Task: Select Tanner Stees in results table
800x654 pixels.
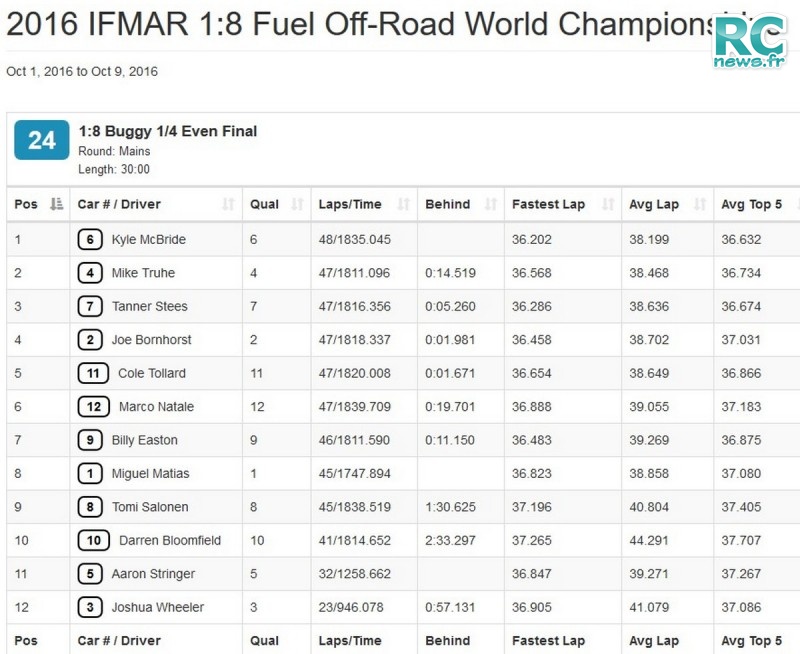Action: 149,306
